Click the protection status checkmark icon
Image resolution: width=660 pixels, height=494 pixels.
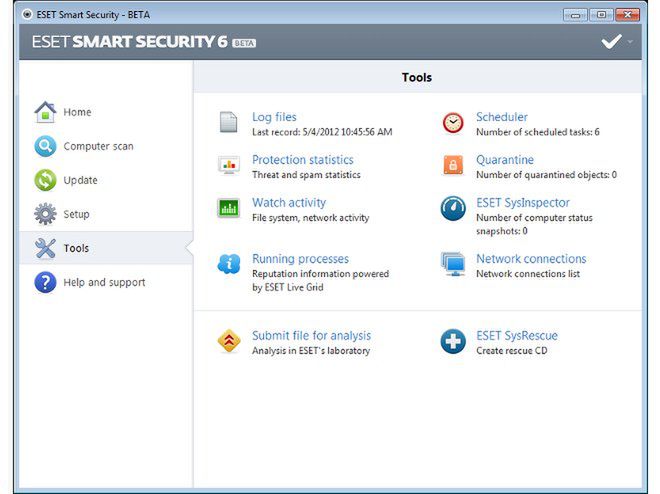point(612,41)
